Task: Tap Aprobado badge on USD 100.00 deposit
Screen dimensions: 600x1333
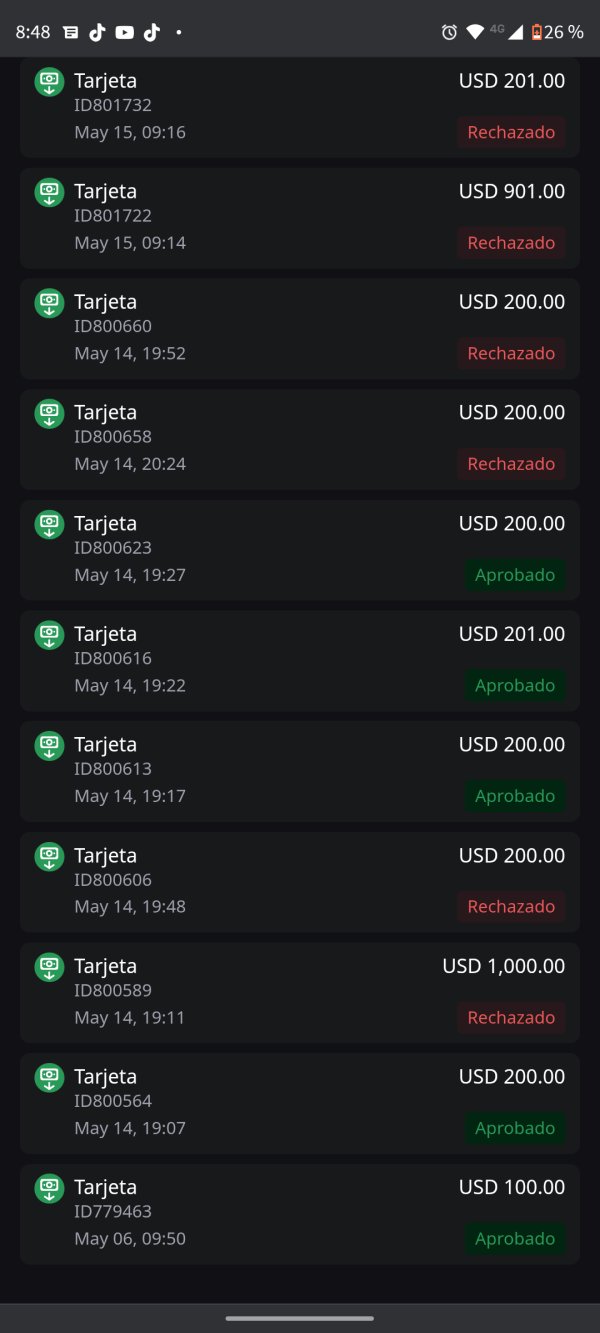Action: (x=514, y=1239)
